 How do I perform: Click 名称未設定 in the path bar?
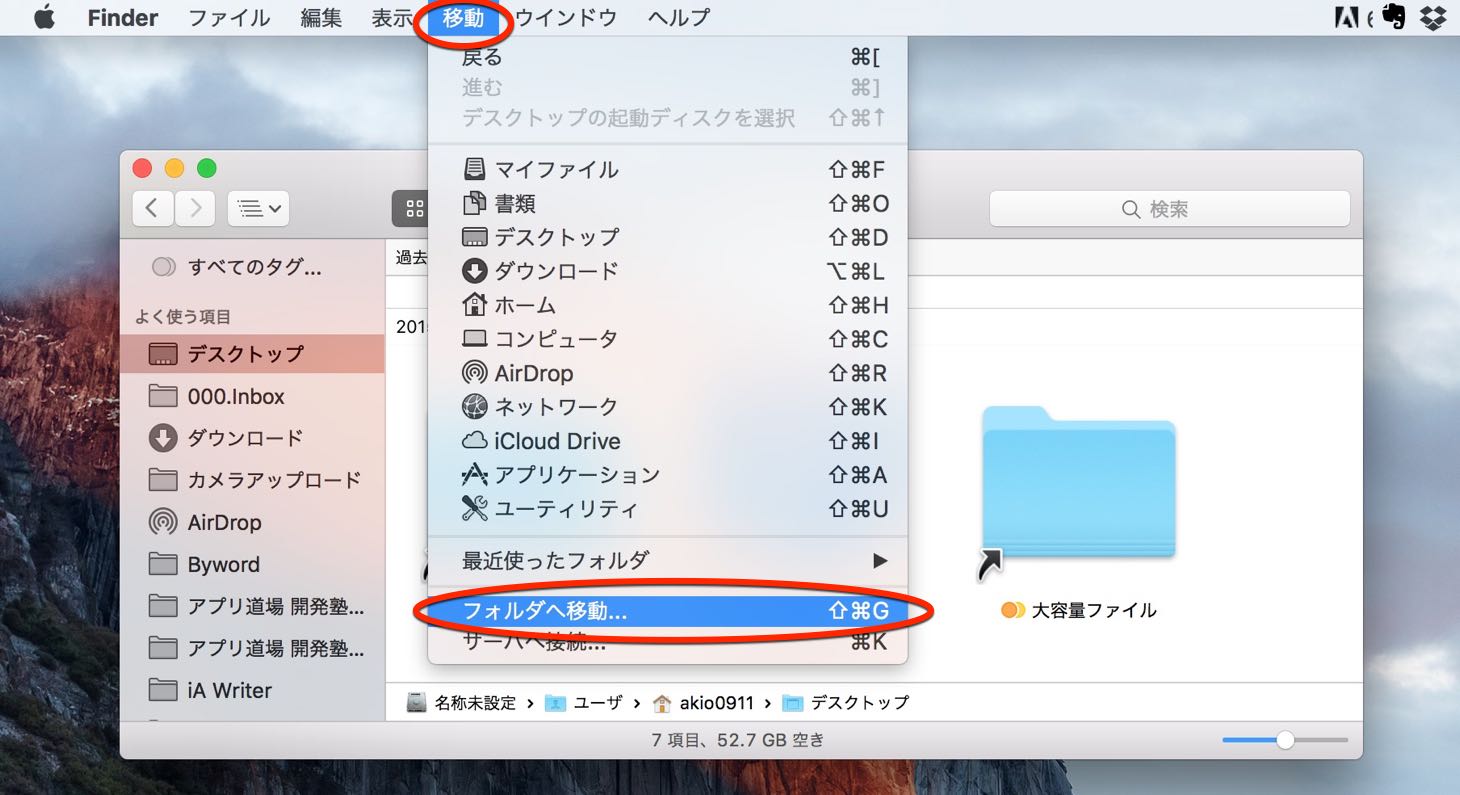click(462, 703)
